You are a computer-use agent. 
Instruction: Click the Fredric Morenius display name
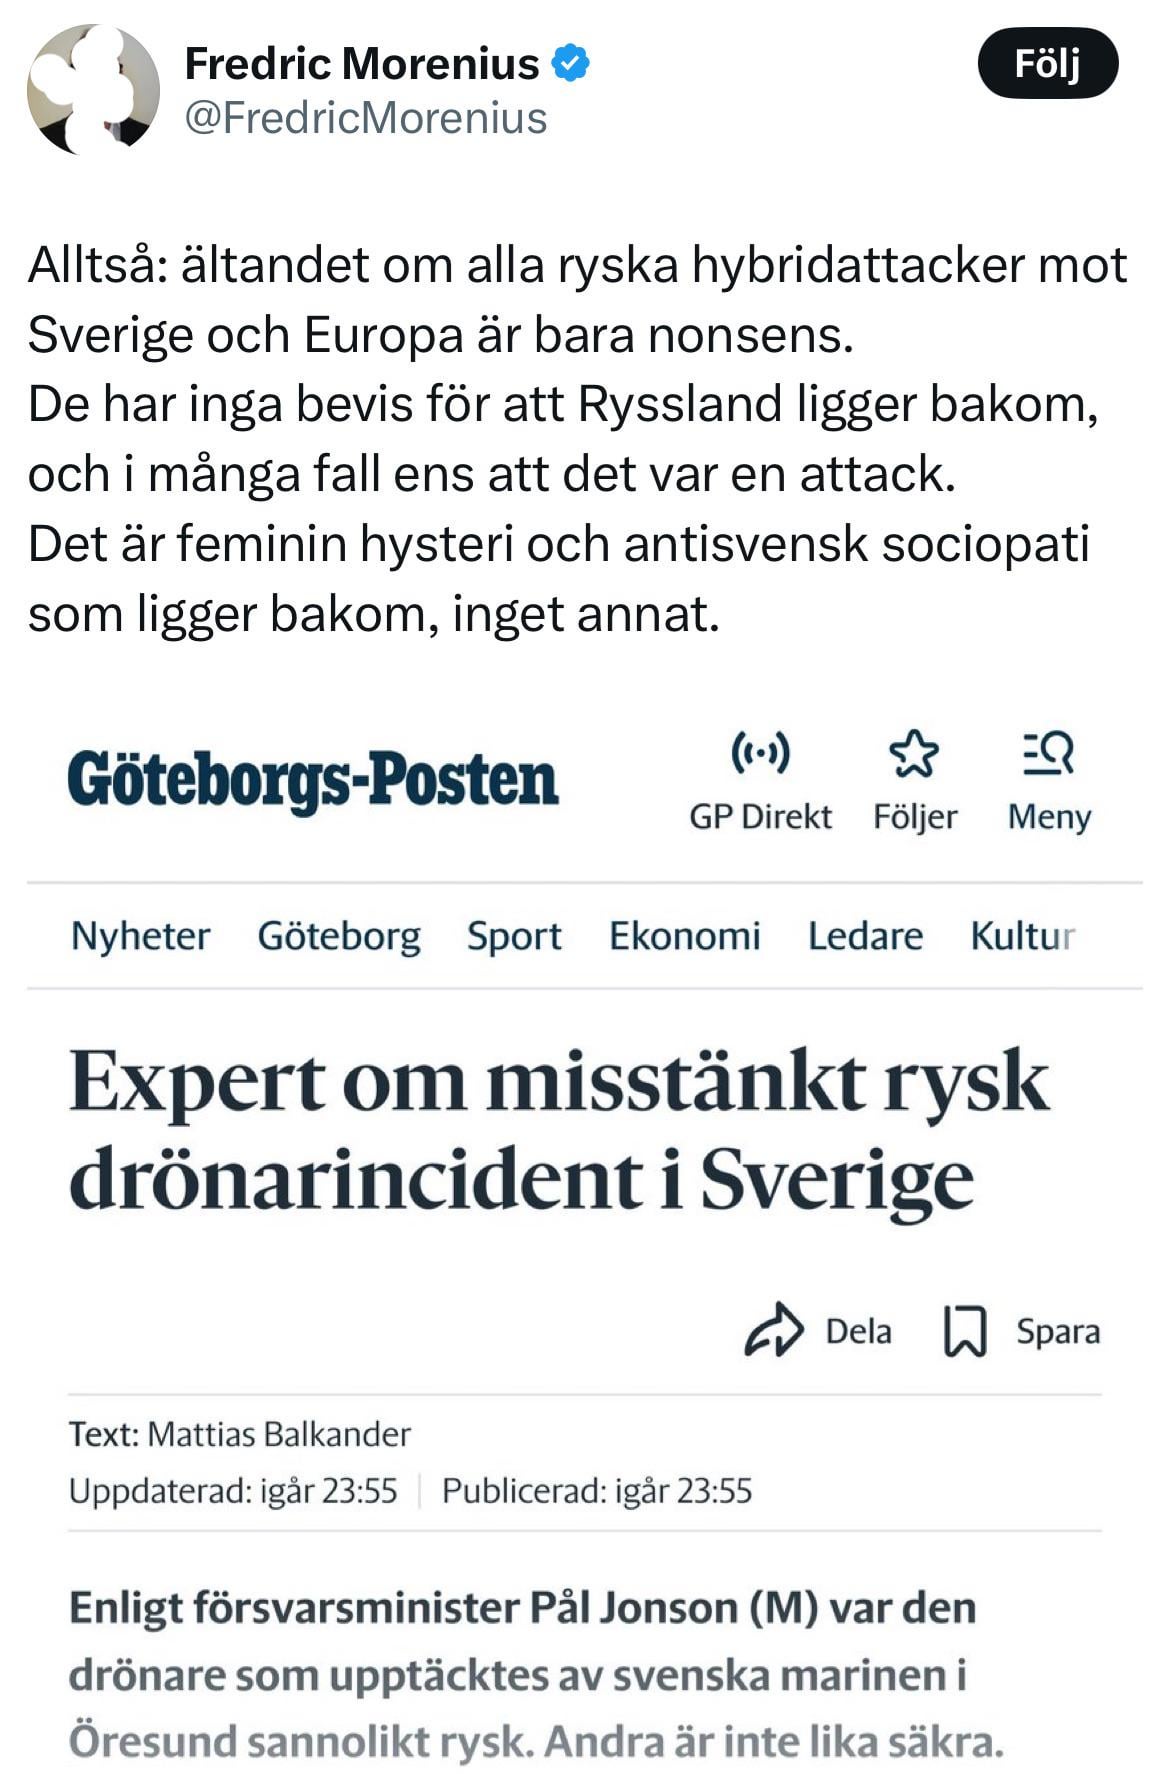362,64
